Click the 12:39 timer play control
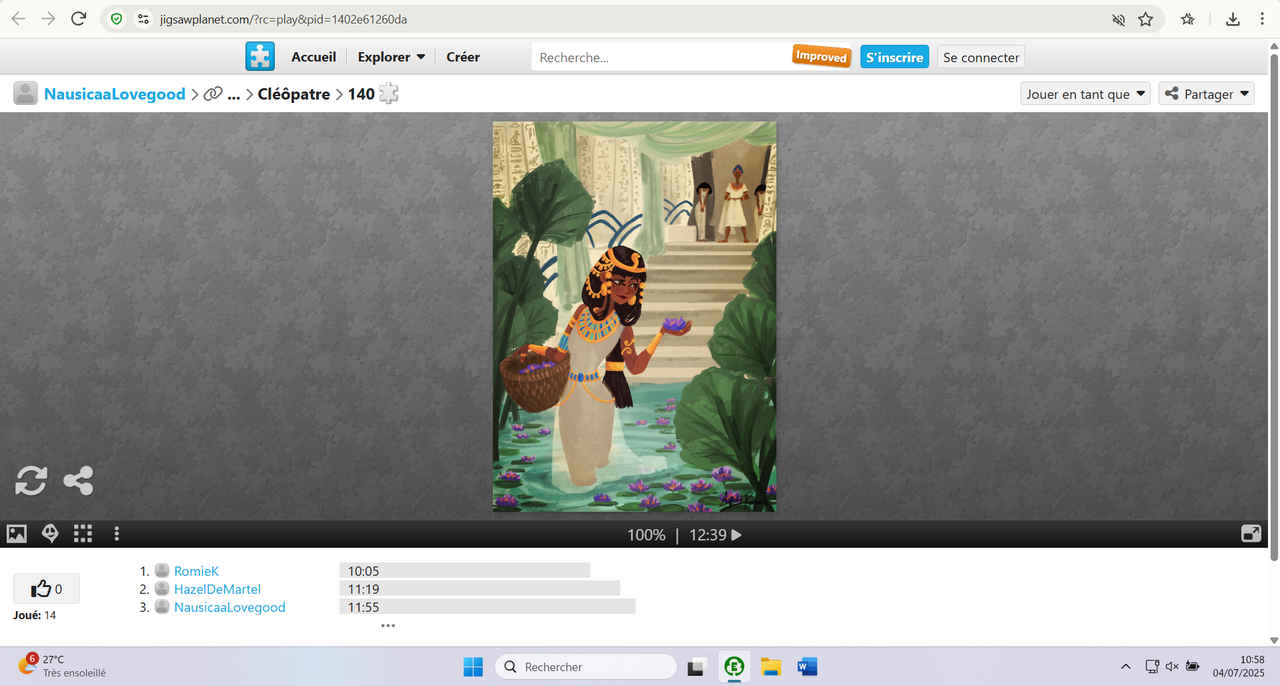 click(716, 535)
